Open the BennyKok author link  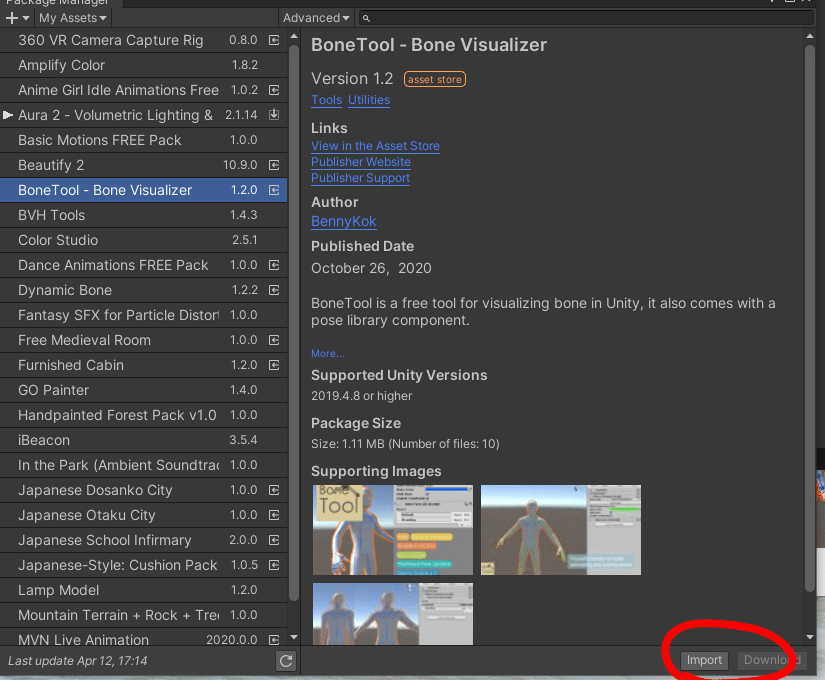point(344,222)
